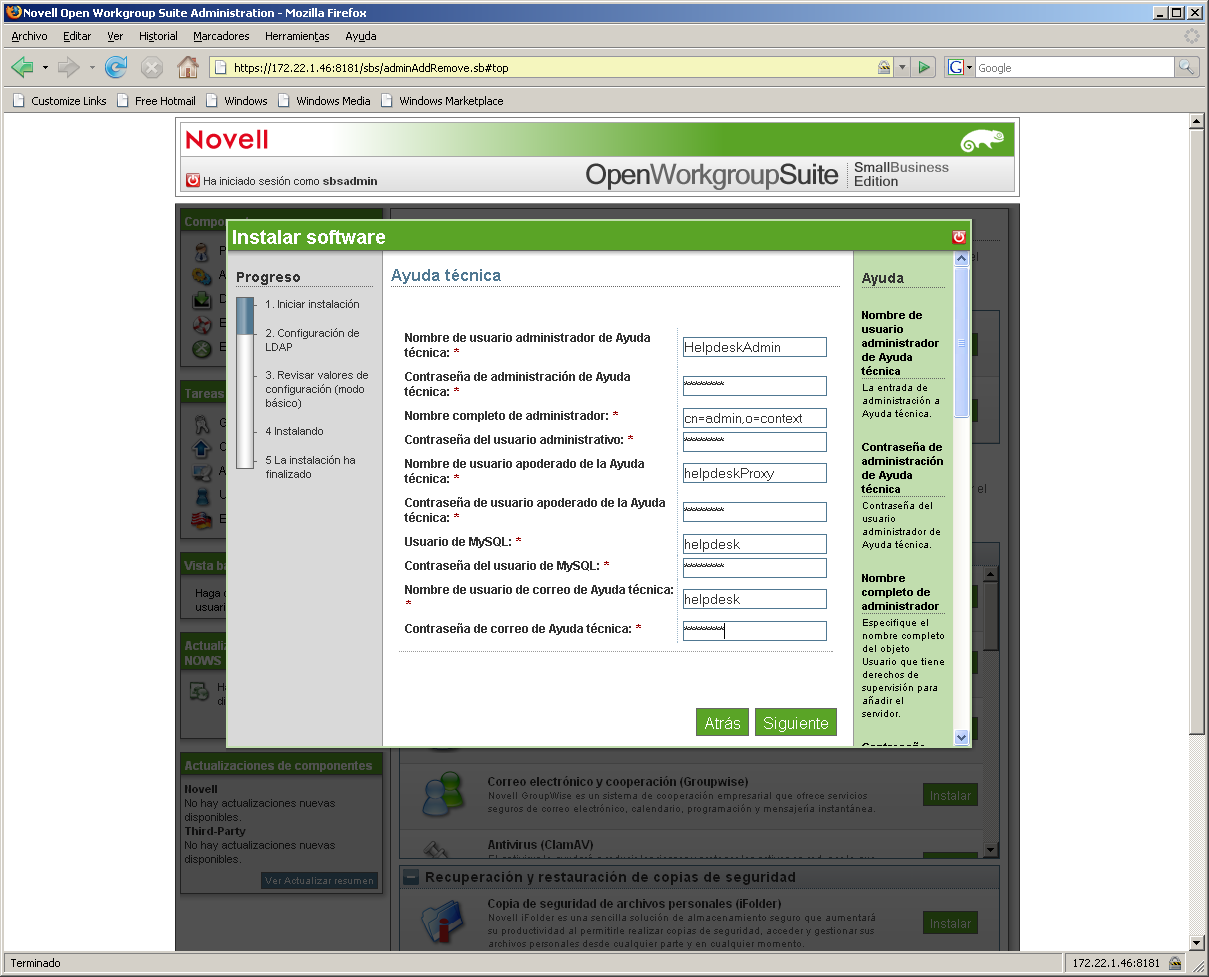The image size is (1209, 977).
Task: Click the helpdeskProxy username field
Action: pyautogui.click(x=754, y=473)
